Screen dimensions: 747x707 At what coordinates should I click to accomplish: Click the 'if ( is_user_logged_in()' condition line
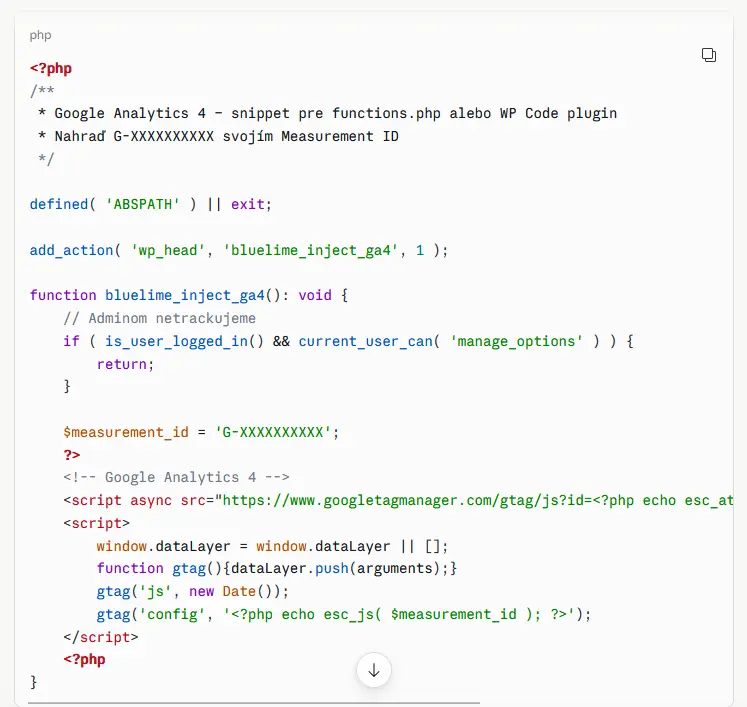[x=348, y=341]
